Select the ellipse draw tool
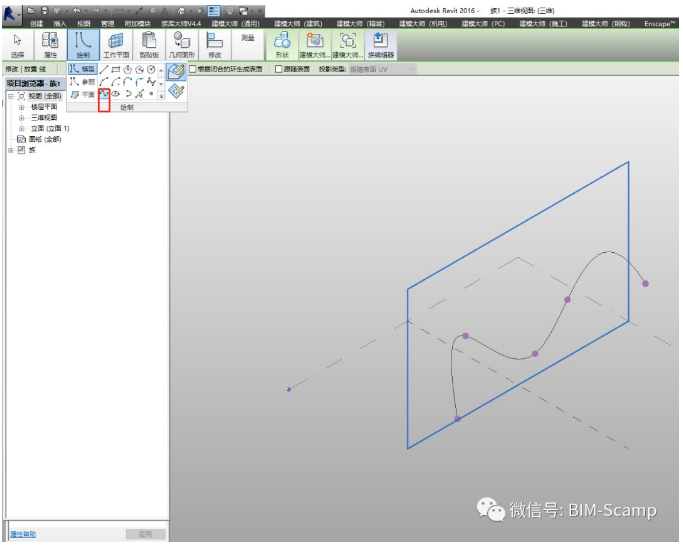Image resolution: width=683 pixels, height=547 pixels. point(116,94)
